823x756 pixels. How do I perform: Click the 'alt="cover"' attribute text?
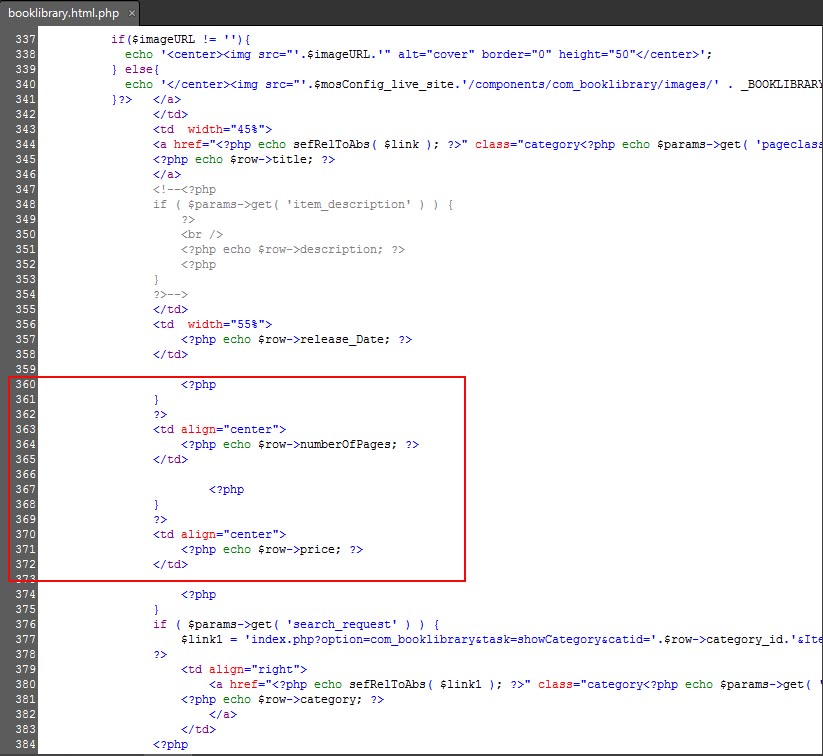click(x=436, y=54)
